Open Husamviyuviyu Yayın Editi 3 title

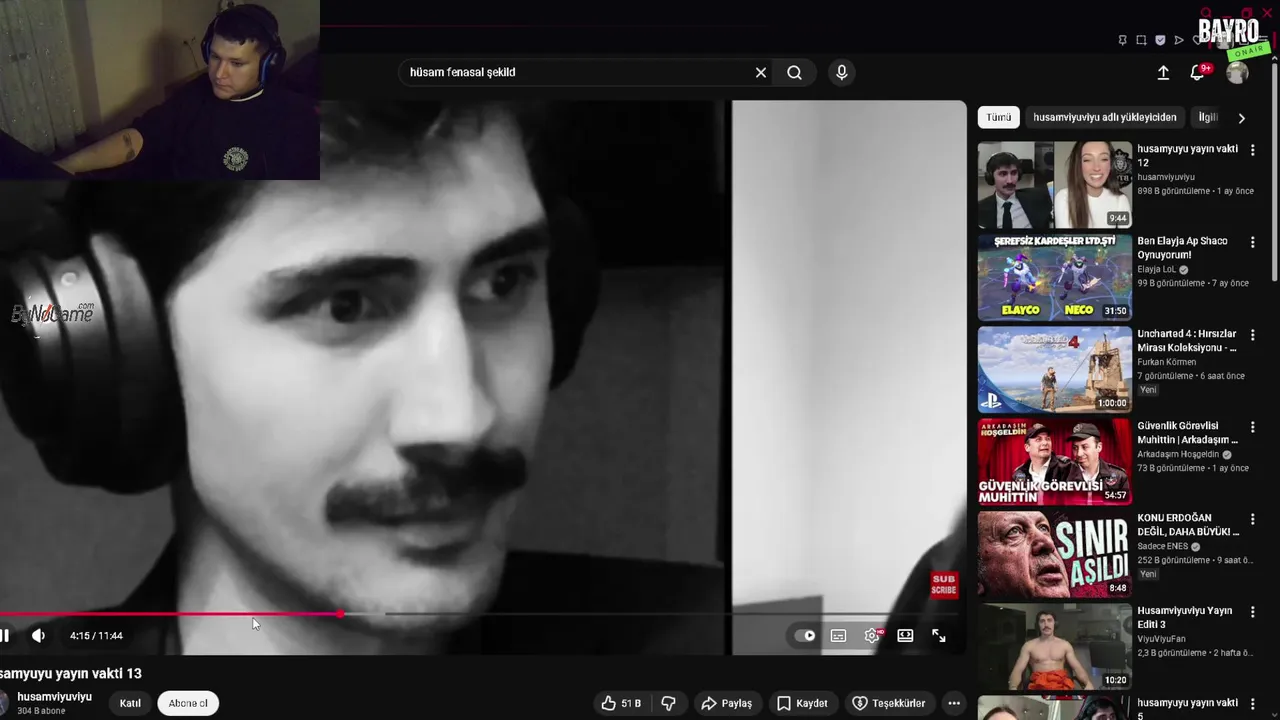[1184, 617]
